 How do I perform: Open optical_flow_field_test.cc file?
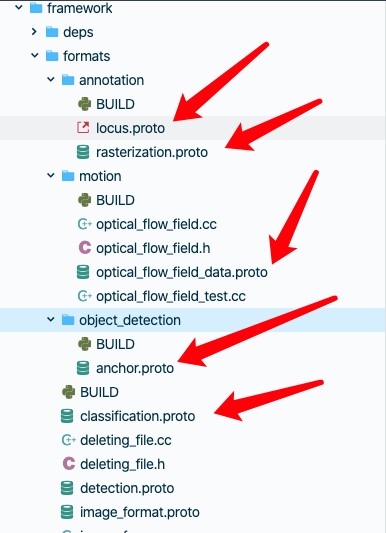tap(171, 296)
